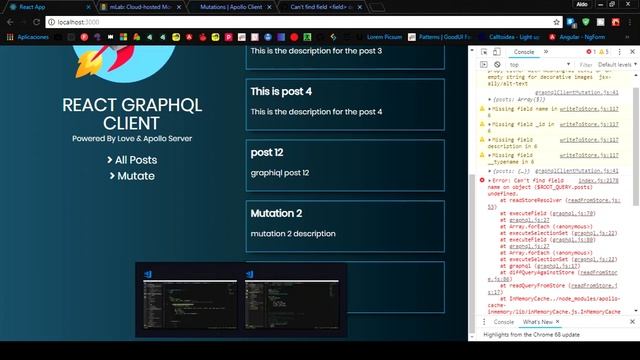Open the red extension icon beside Chrome menu
Image resolution: width=640 pixels, height=360 pixels.
click(616, 22)
